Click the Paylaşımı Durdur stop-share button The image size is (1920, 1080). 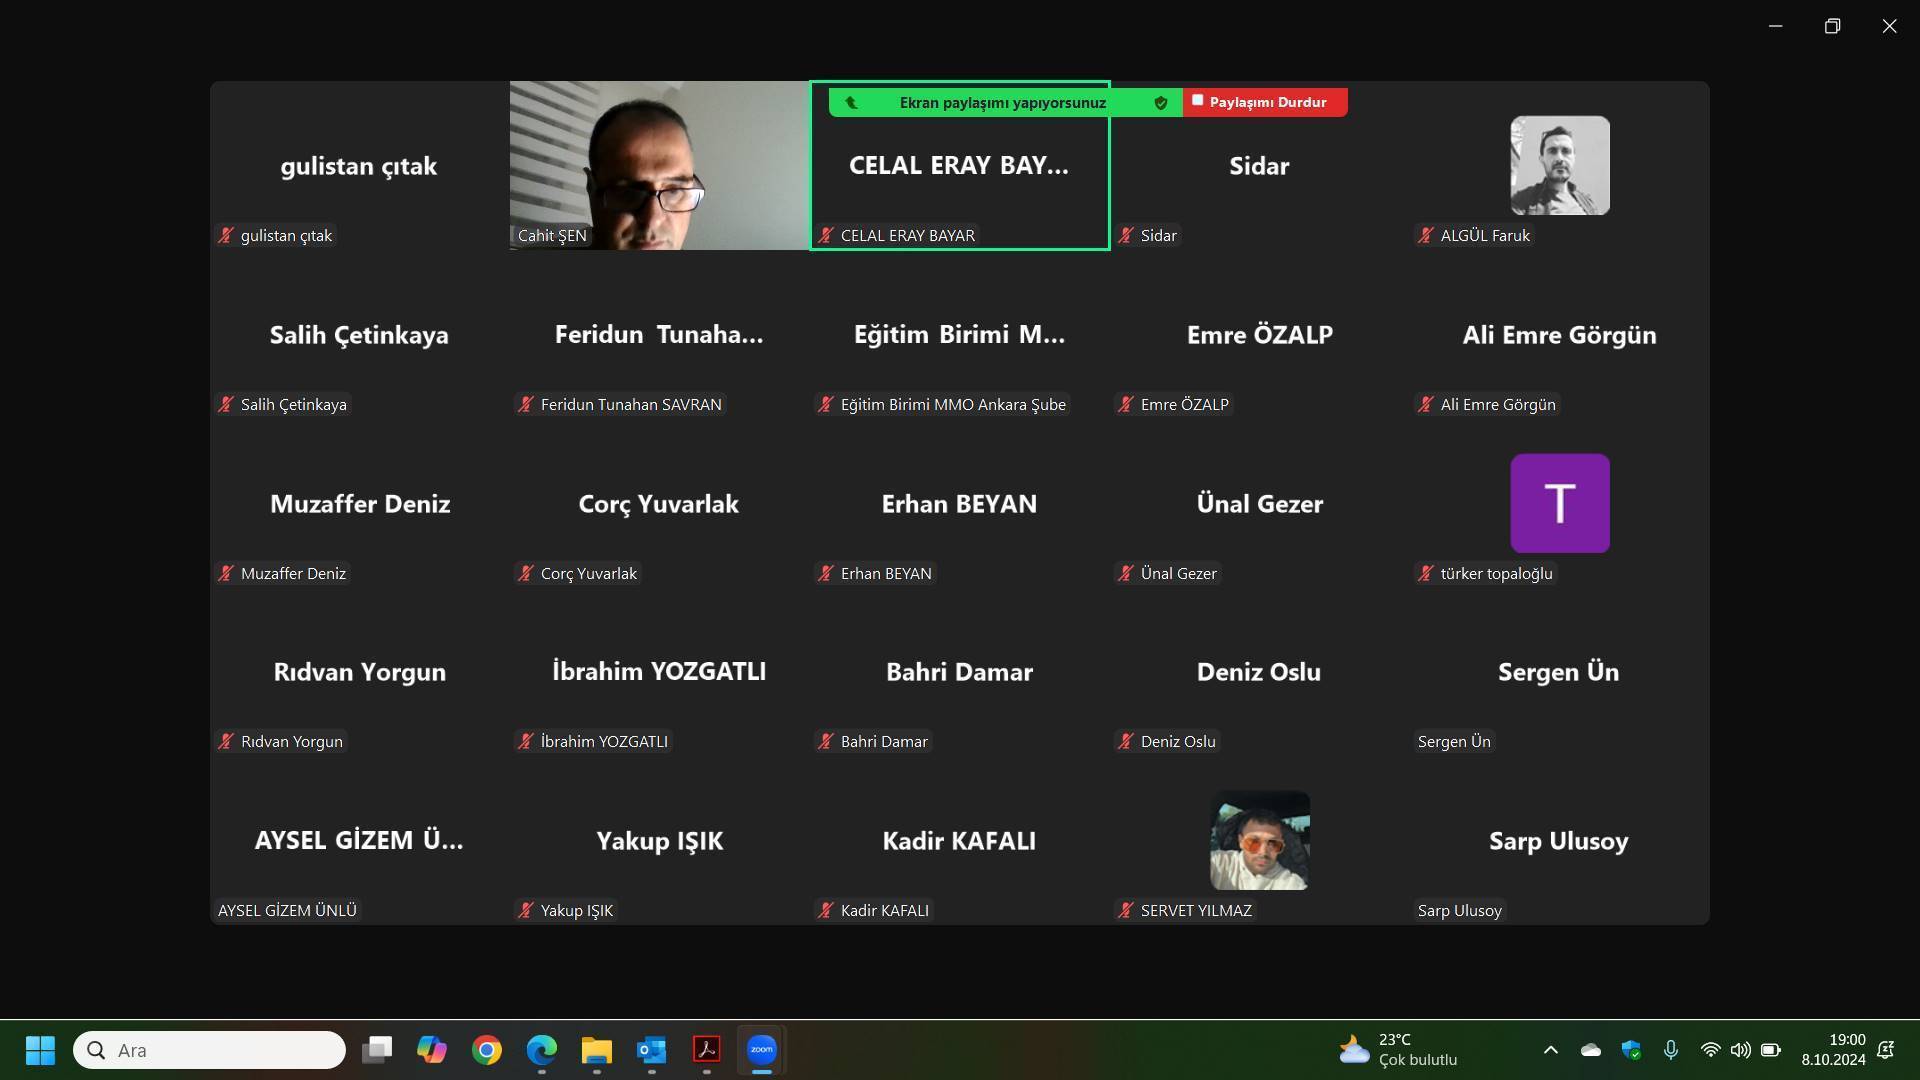coord(1265,102)
